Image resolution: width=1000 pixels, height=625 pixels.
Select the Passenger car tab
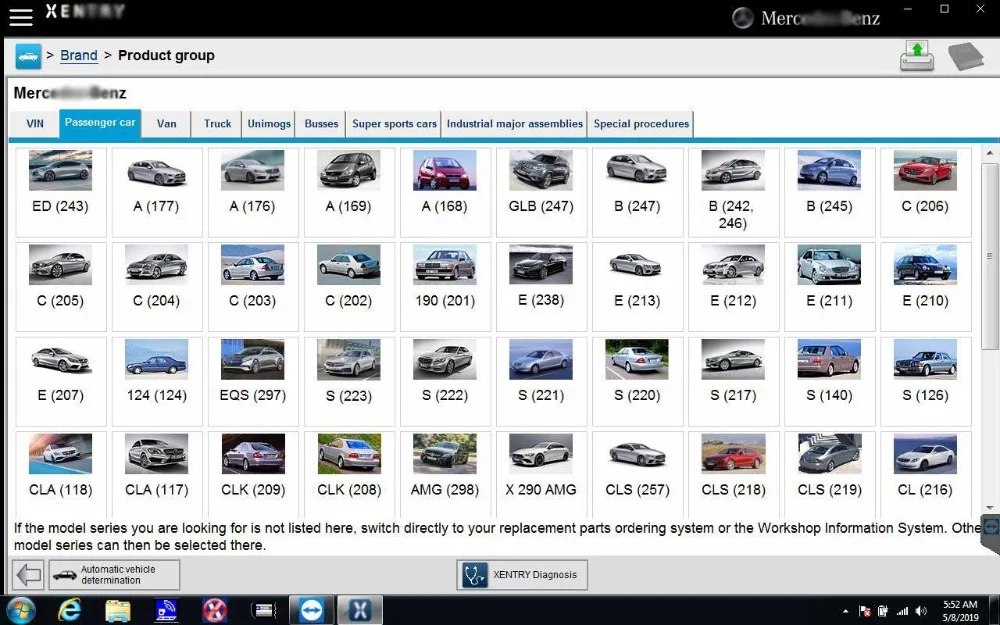click(100, 123)
